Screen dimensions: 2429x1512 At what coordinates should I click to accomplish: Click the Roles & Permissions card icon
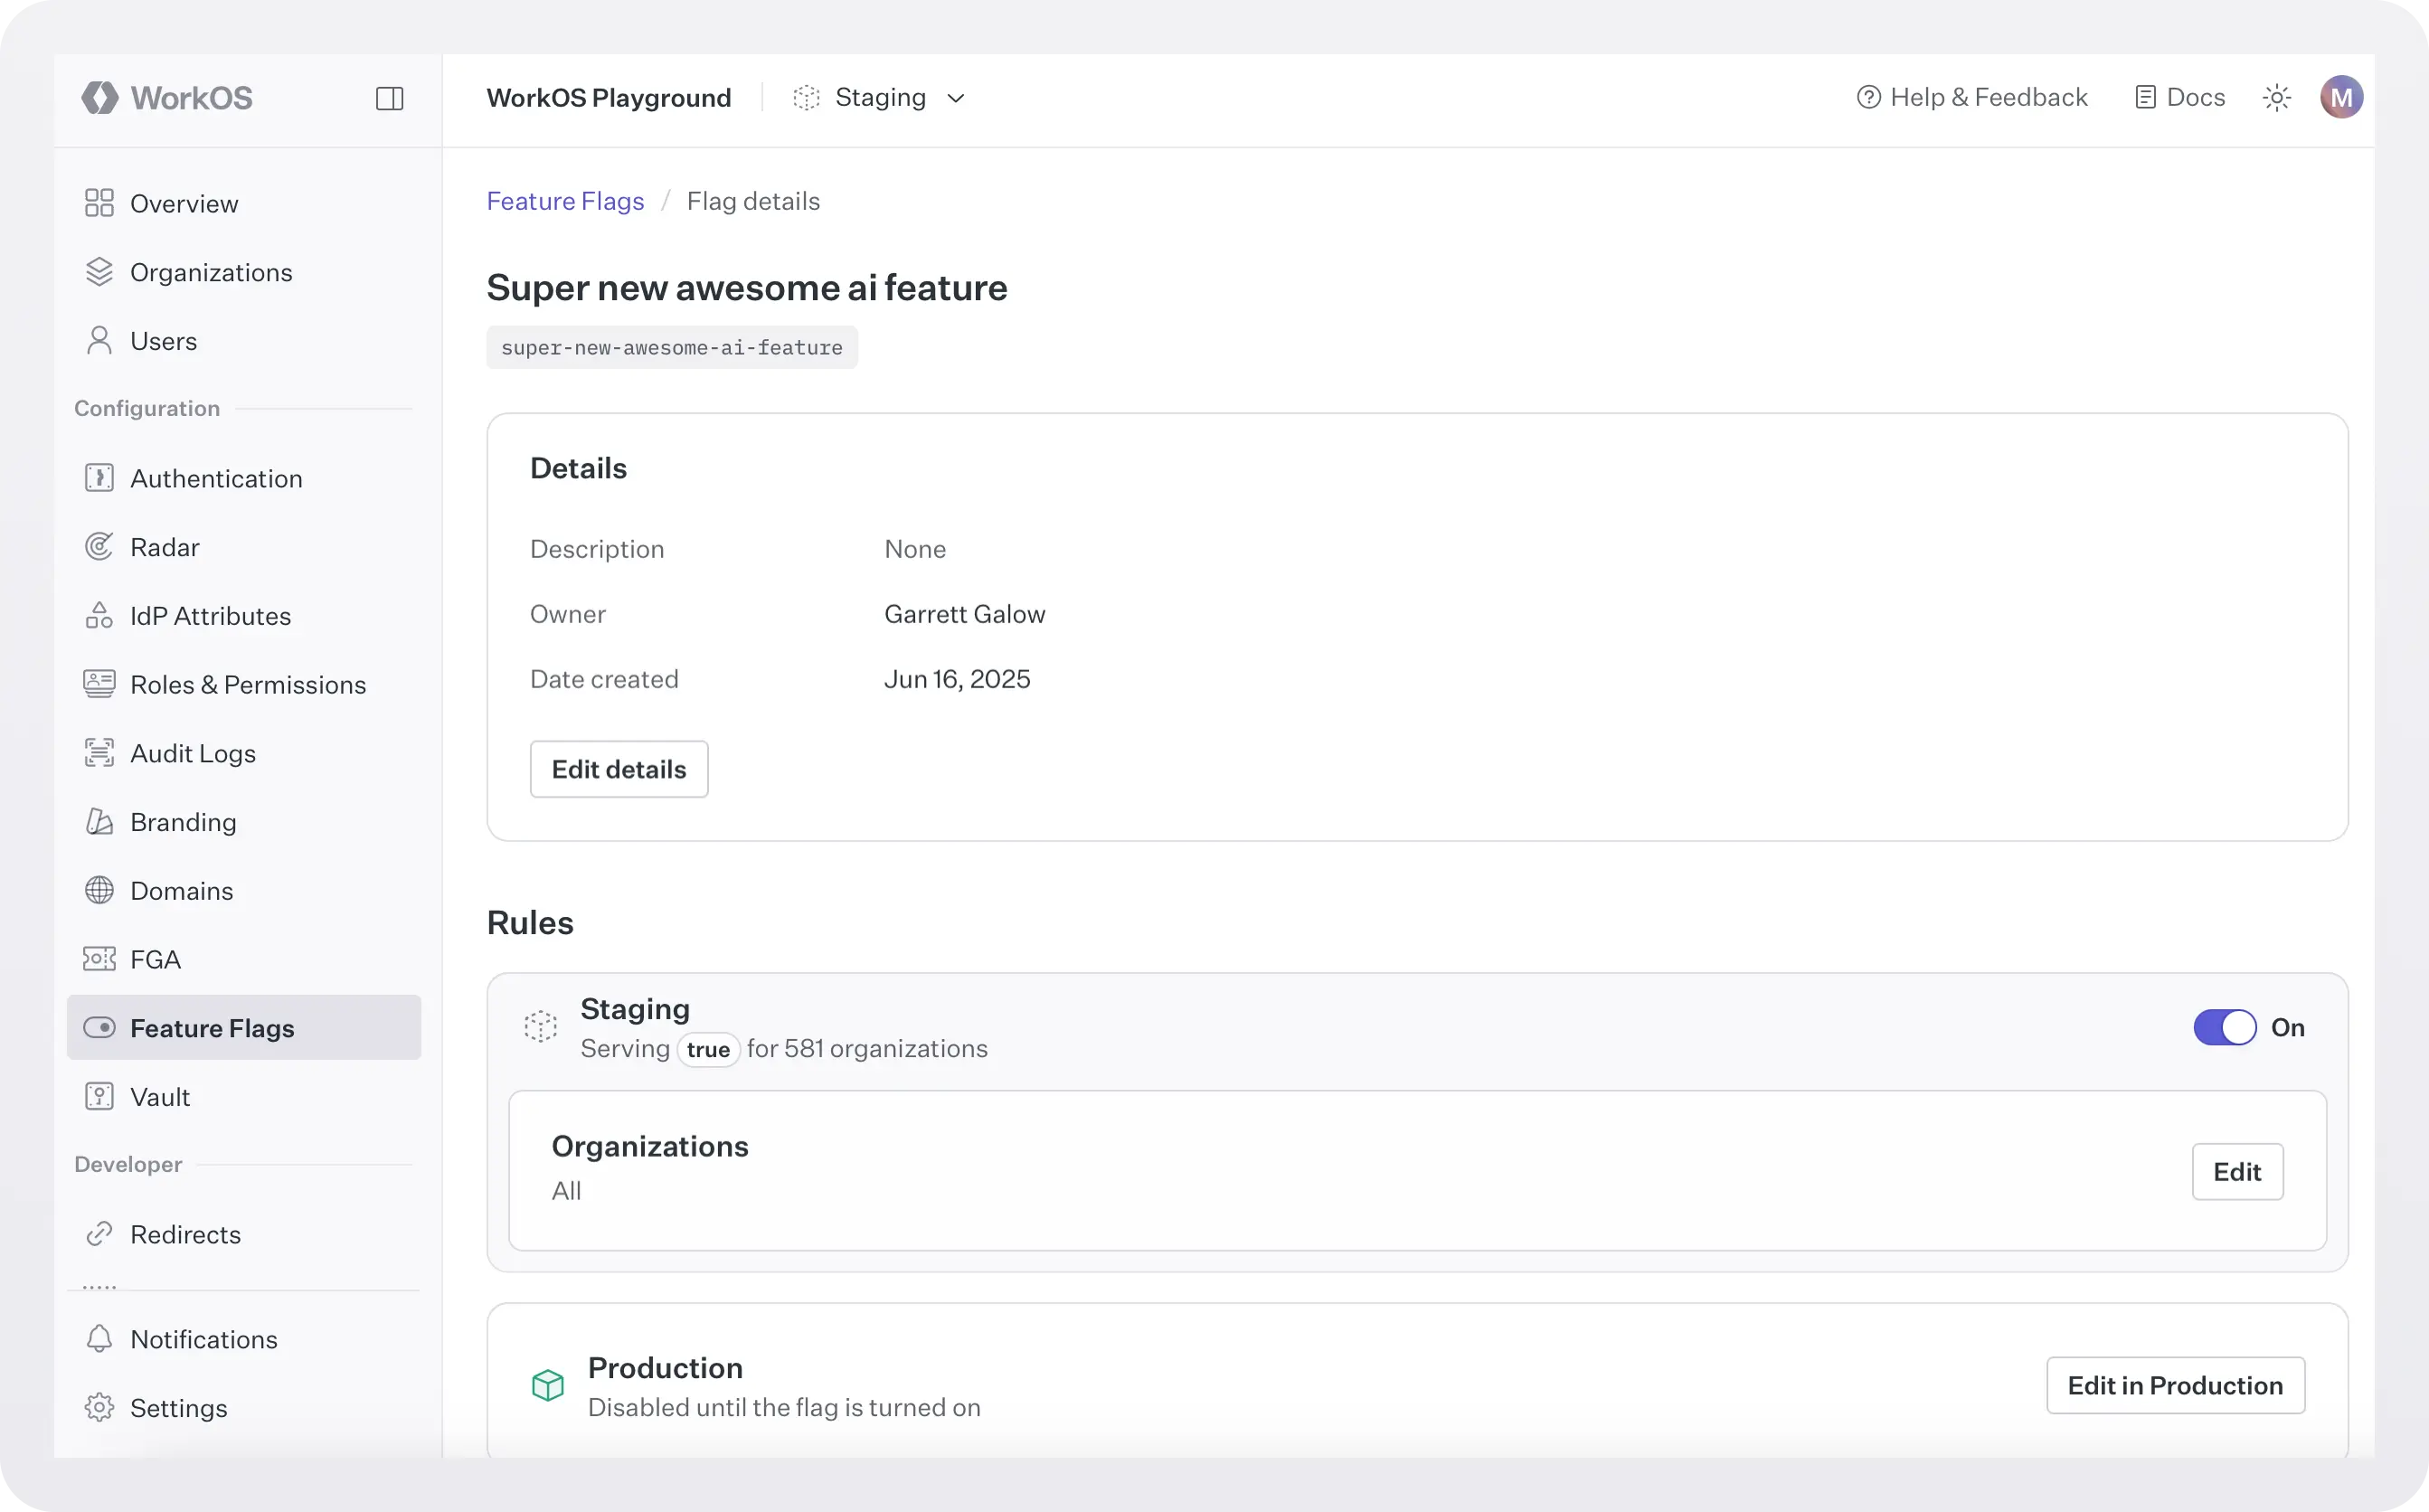coord(99,684)
